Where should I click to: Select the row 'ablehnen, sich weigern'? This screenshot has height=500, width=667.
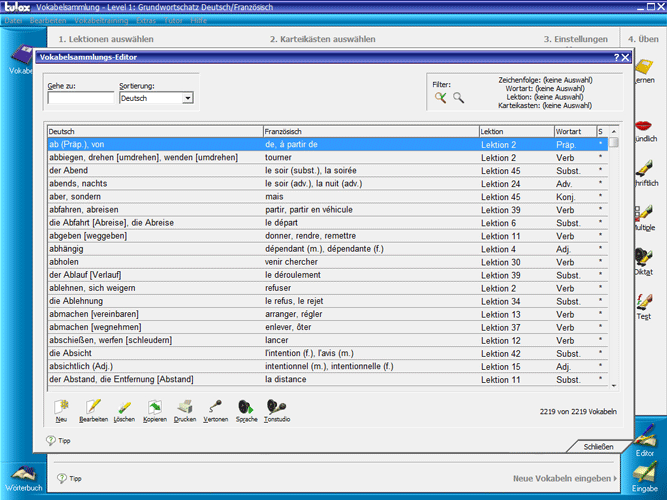coord(328,288)
